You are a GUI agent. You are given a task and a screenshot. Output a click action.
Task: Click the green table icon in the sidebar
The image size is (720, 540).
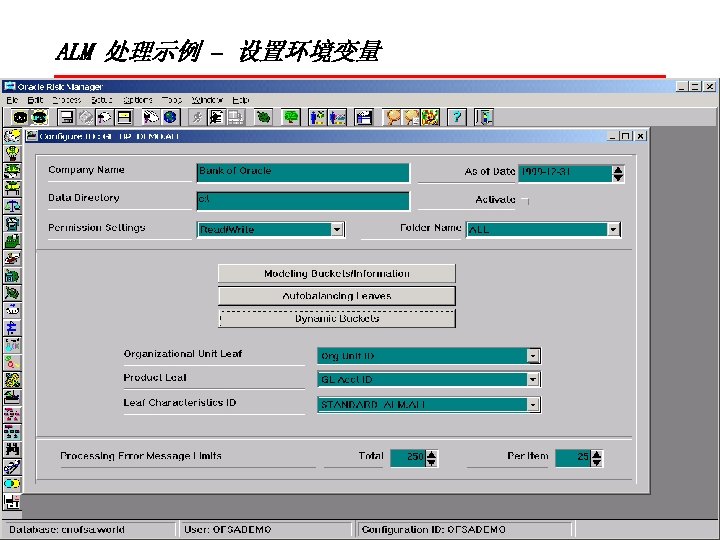click(12, 188)
